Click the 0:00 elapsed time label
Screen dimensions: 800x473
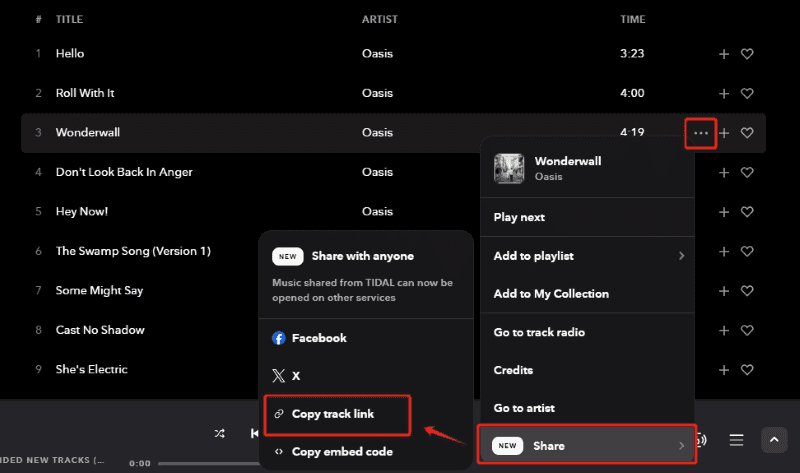click(x=140, y=463)
